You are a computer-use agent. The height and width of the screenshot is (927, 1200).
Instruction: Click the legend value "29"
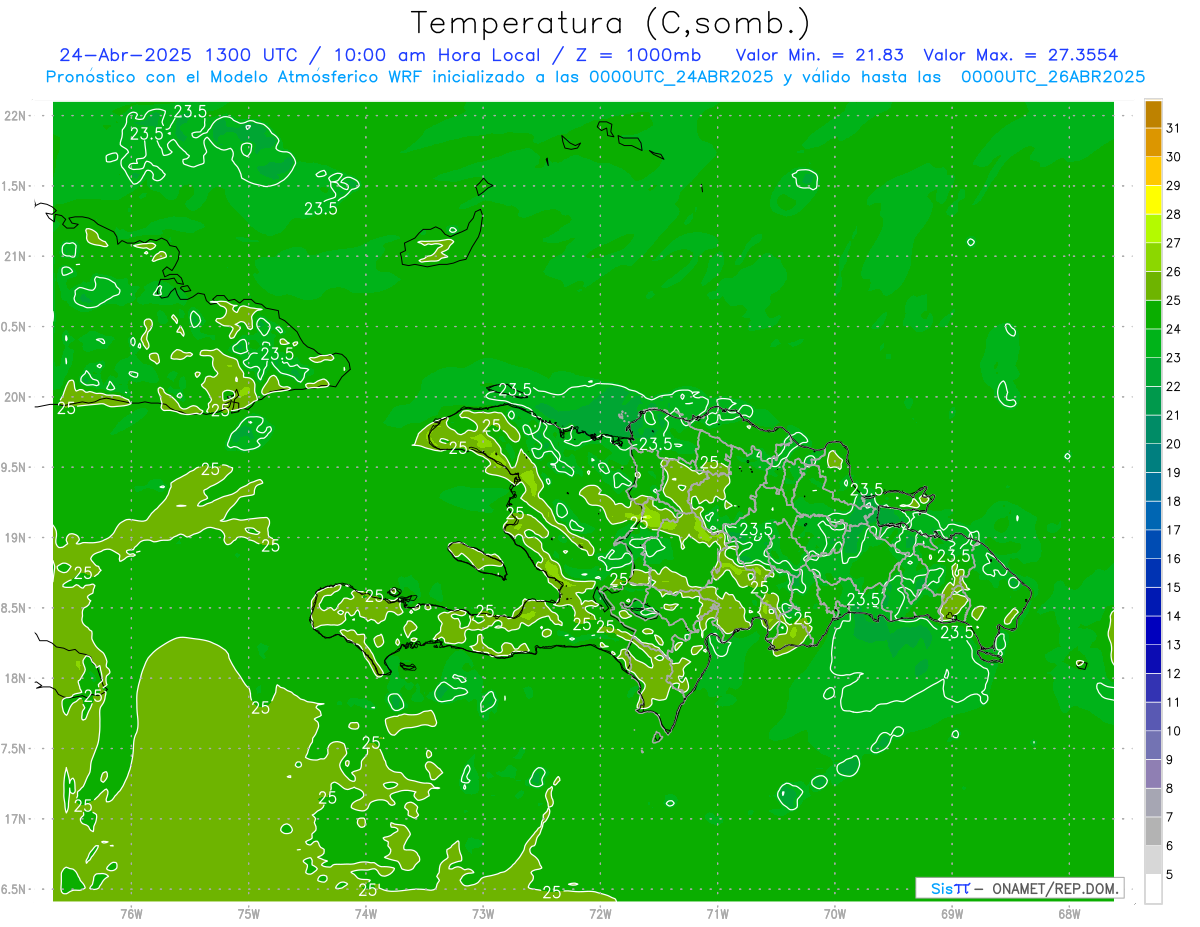[x=1174, y=186]
